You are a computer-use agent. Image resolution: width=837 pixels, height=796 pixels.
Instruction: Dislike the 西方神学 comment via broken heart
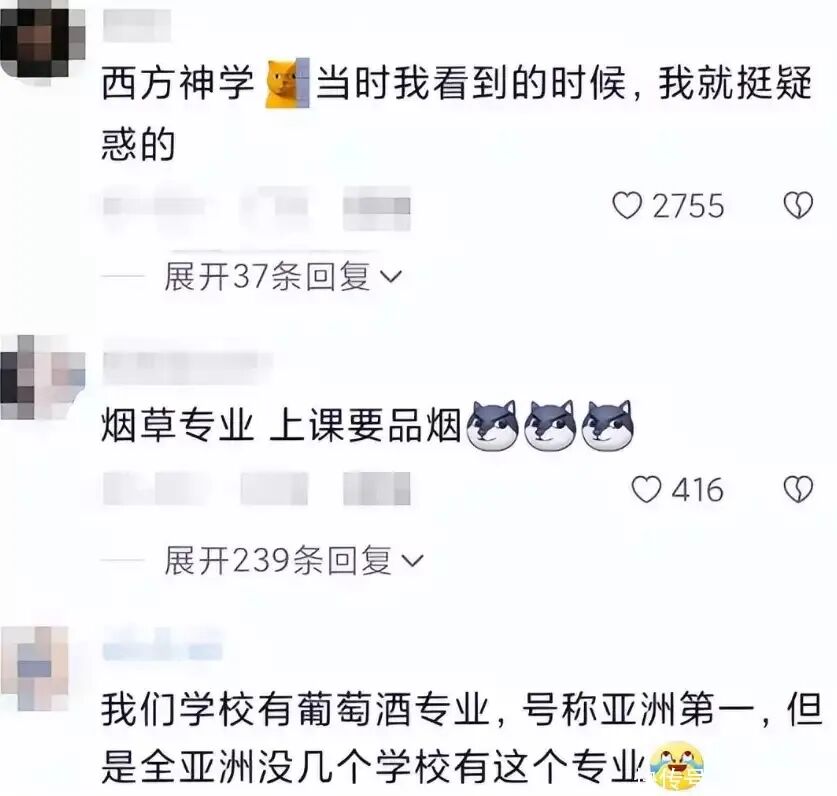click(x=798, y=206)
